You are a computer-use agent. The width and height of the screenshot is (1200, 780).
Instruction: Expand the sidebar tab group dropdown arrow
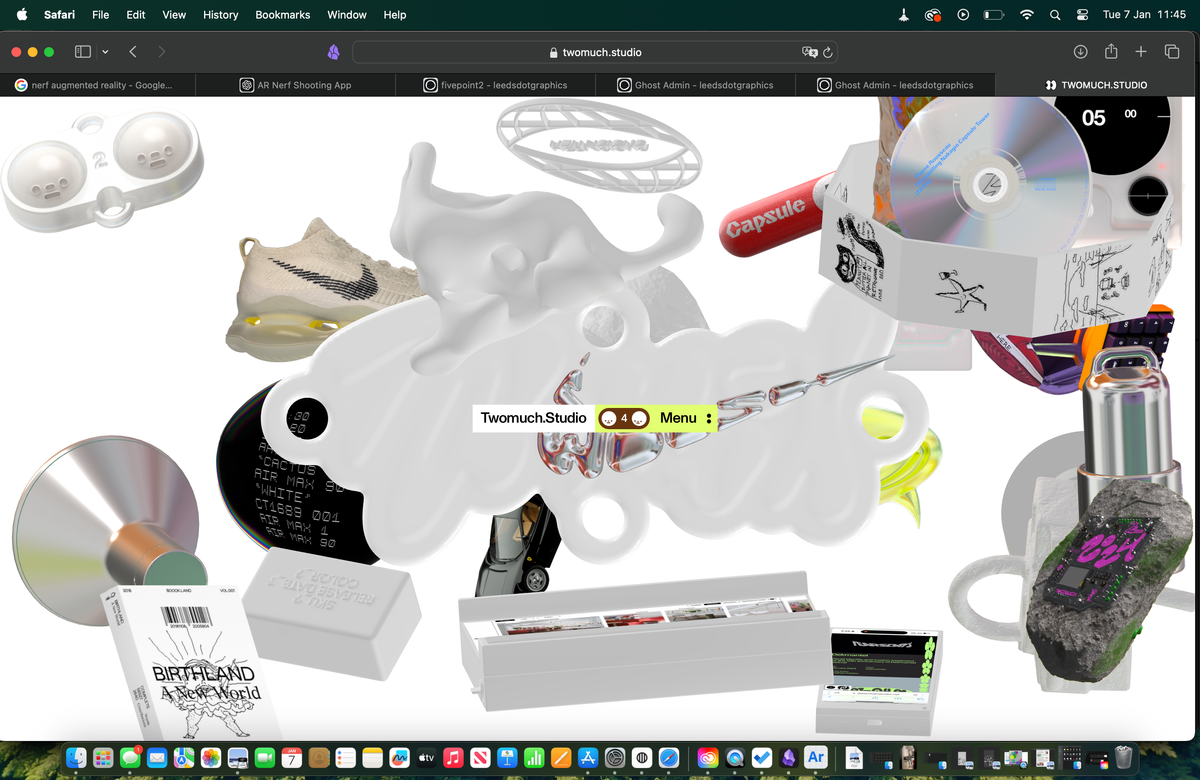(x=105, y=52)
